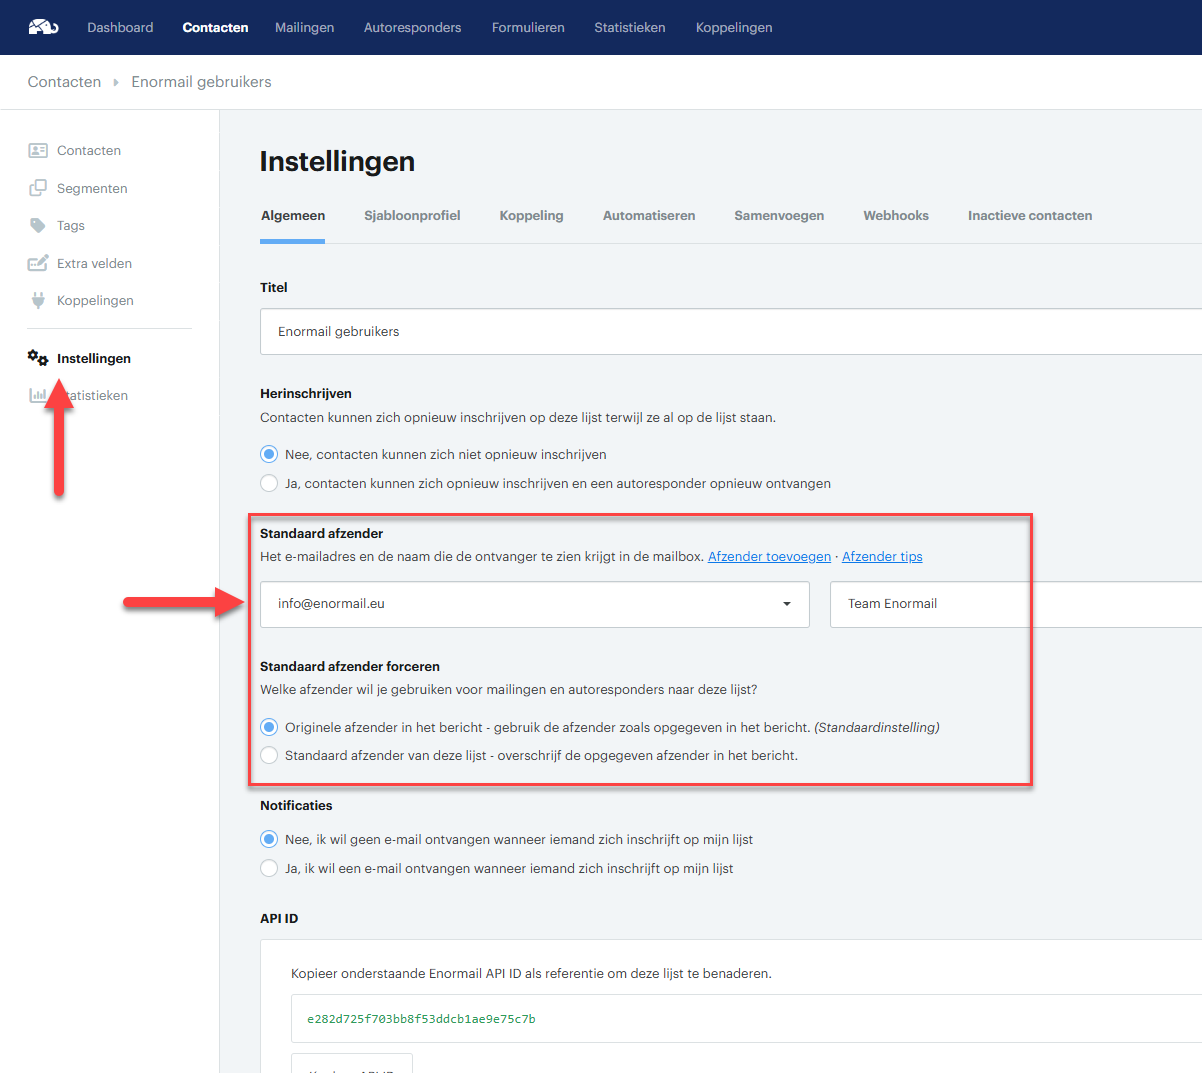Viewport: 1202px width, 1073px height.
Task: Click the Instellingen gears icon
Action: click(38, 358)
